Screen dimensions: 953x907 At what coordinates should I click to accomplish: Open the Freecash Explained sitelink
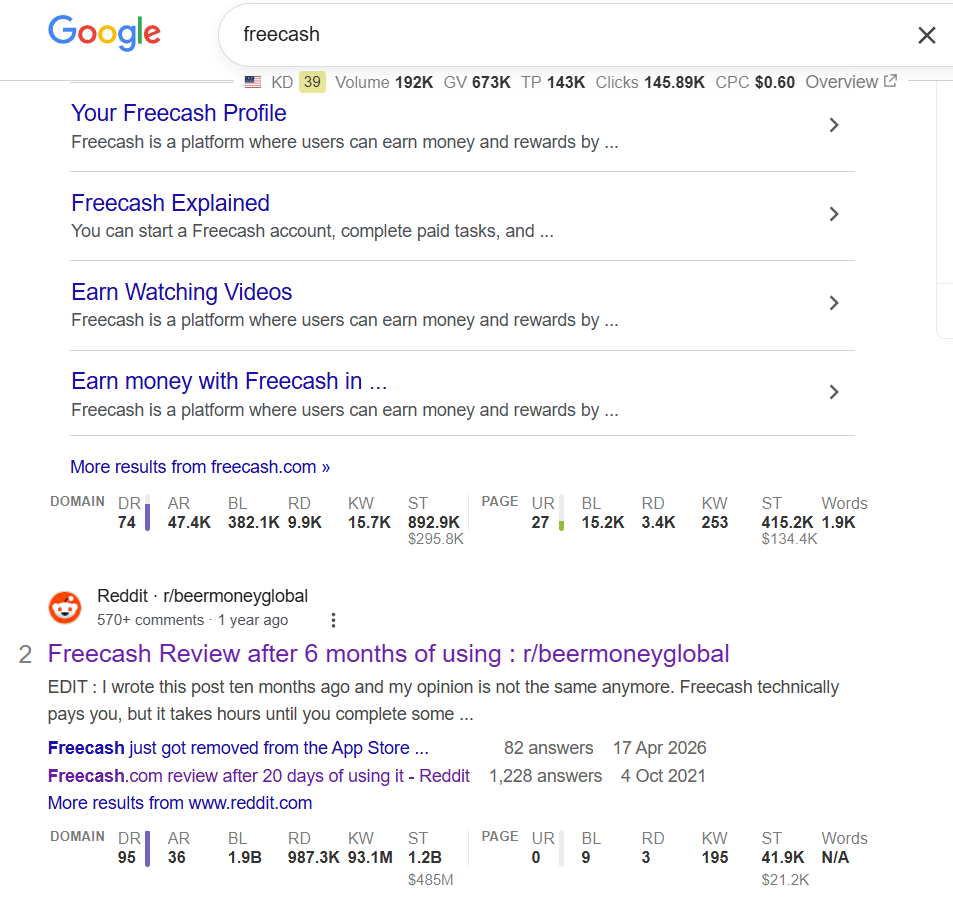(170, 203)
